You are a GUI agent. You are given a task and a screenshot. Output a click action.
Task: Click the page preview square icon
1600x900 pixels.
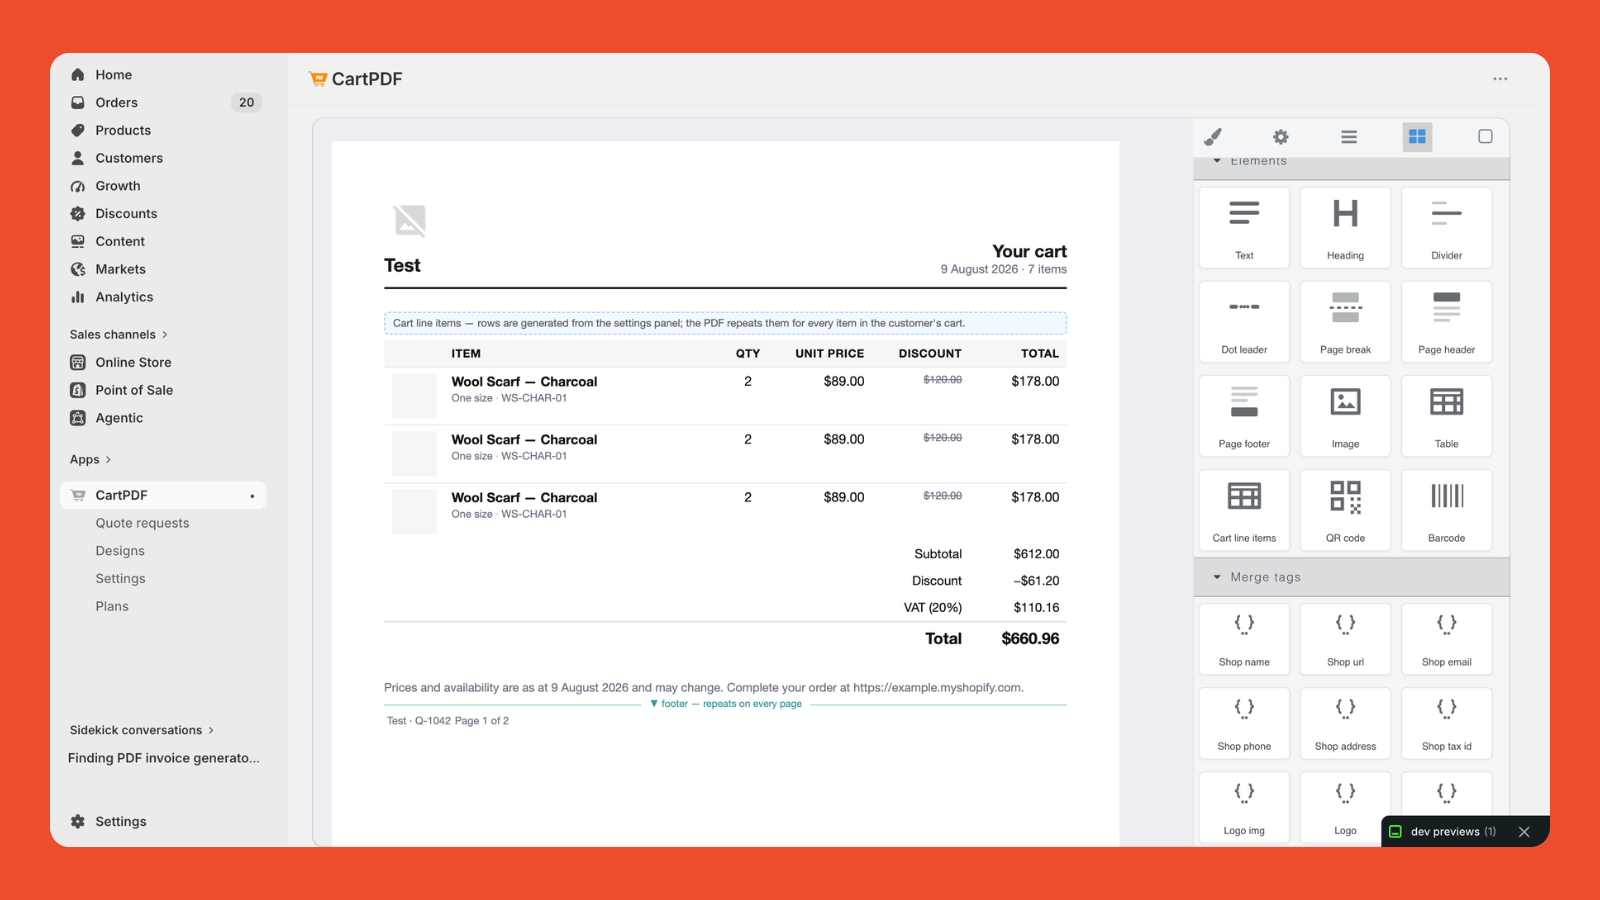click(x=1485, y=137)
